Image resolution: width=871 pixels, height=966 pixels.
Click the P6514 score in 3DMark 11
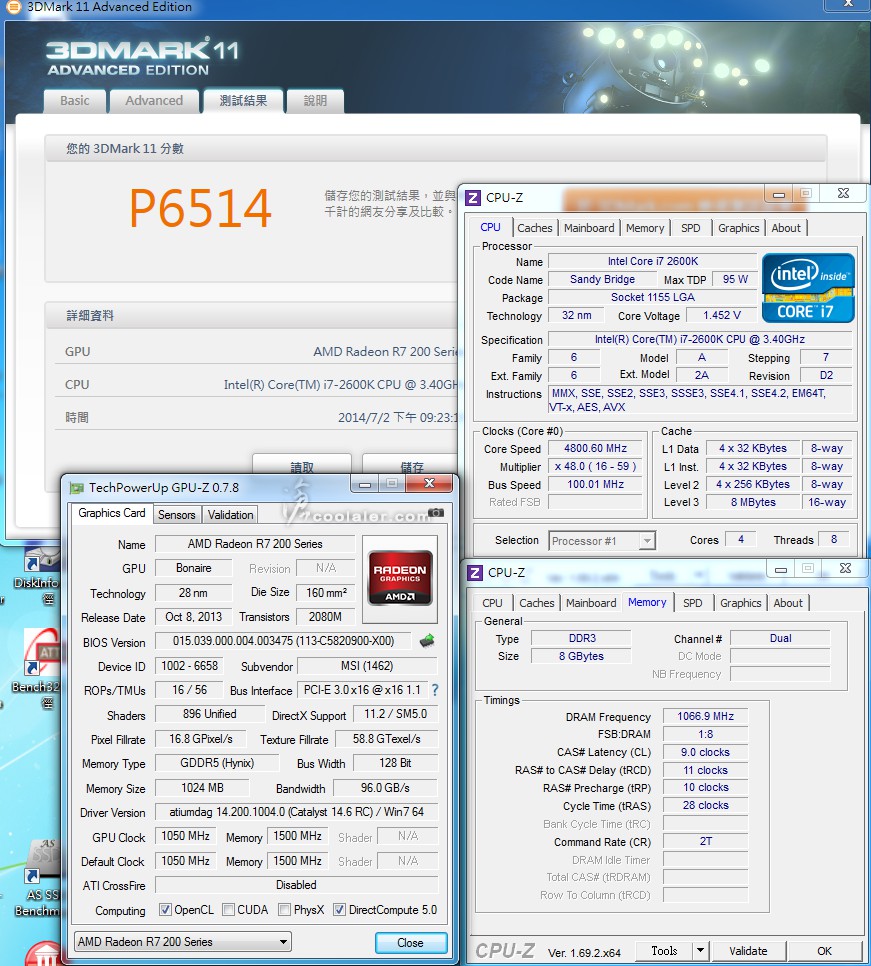(200, 208)
